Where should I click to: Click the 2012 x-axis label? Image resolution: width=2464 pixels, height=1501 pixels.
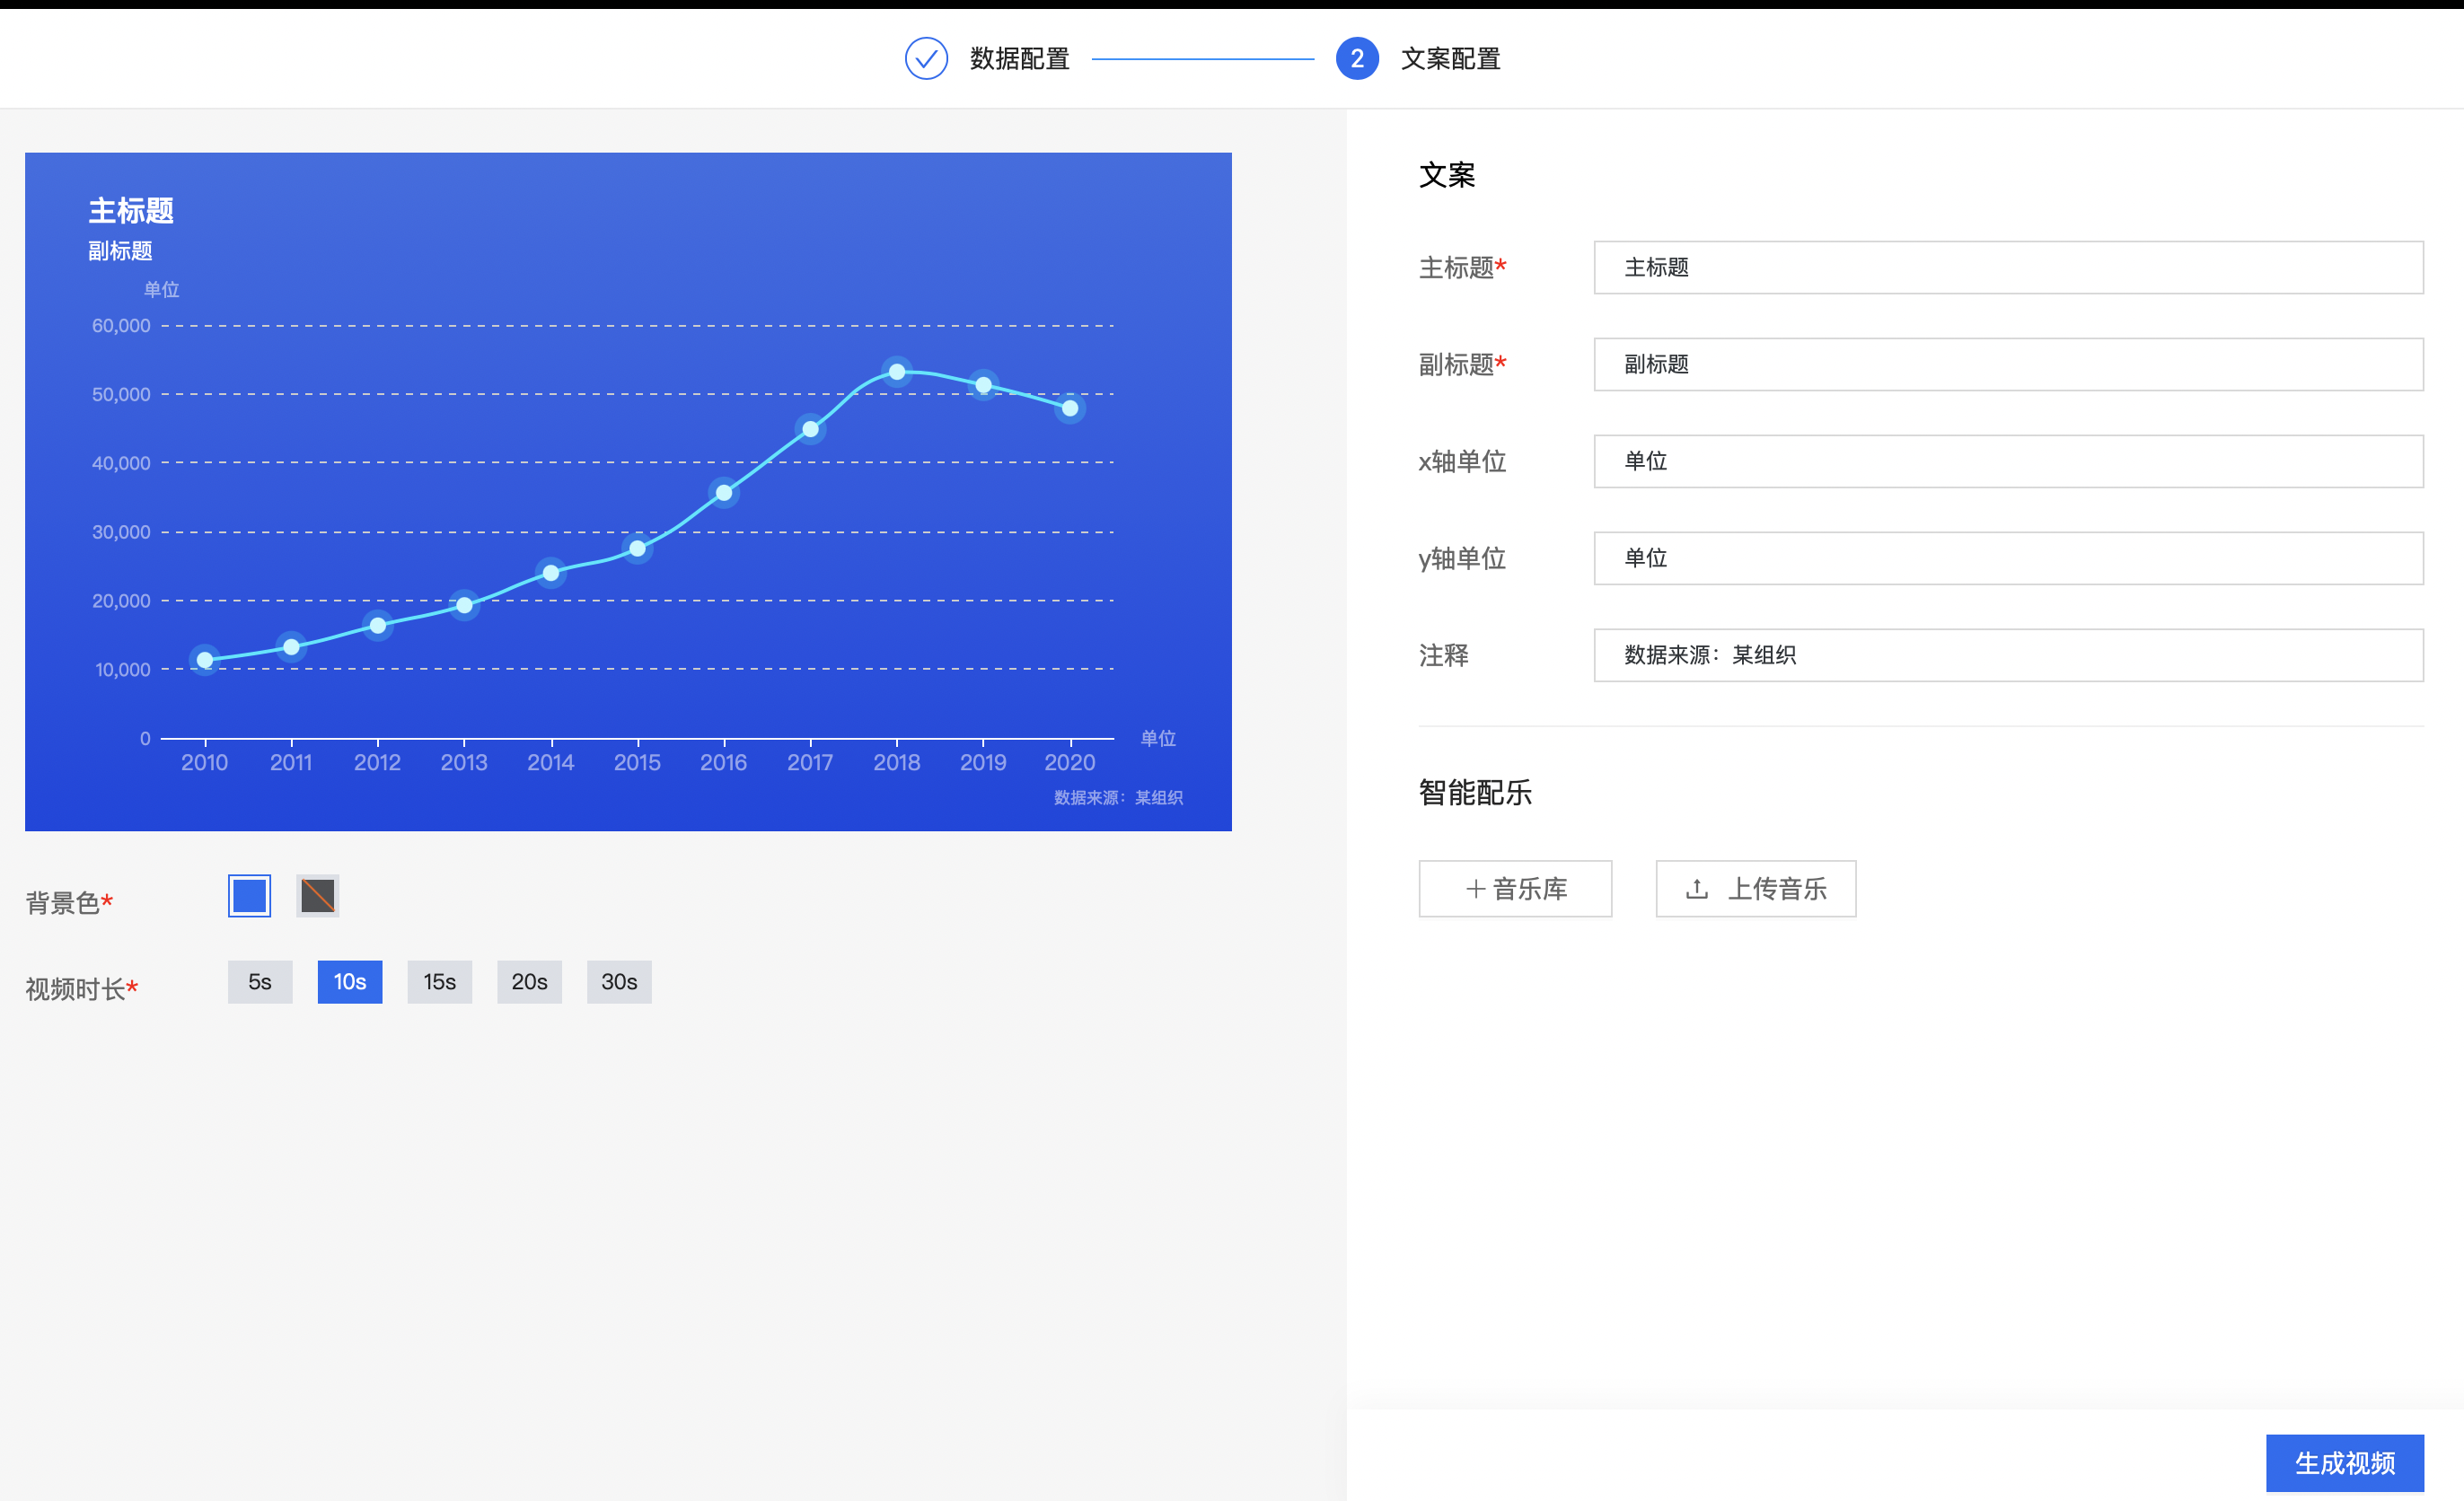377,763
